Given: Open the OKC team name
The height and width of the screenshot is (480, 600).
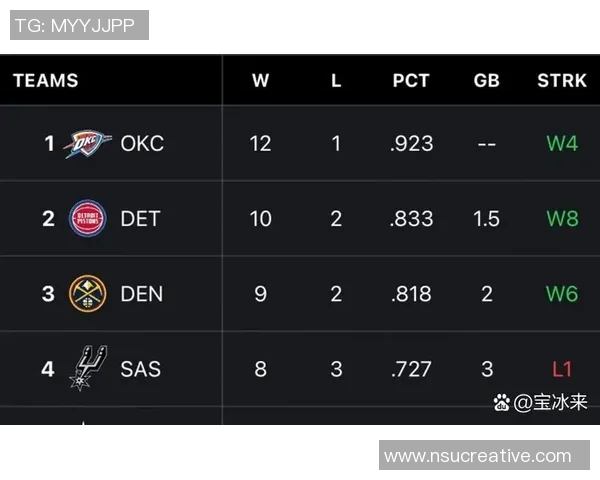Looking at the screenshot, I should (x=142, y=144).
